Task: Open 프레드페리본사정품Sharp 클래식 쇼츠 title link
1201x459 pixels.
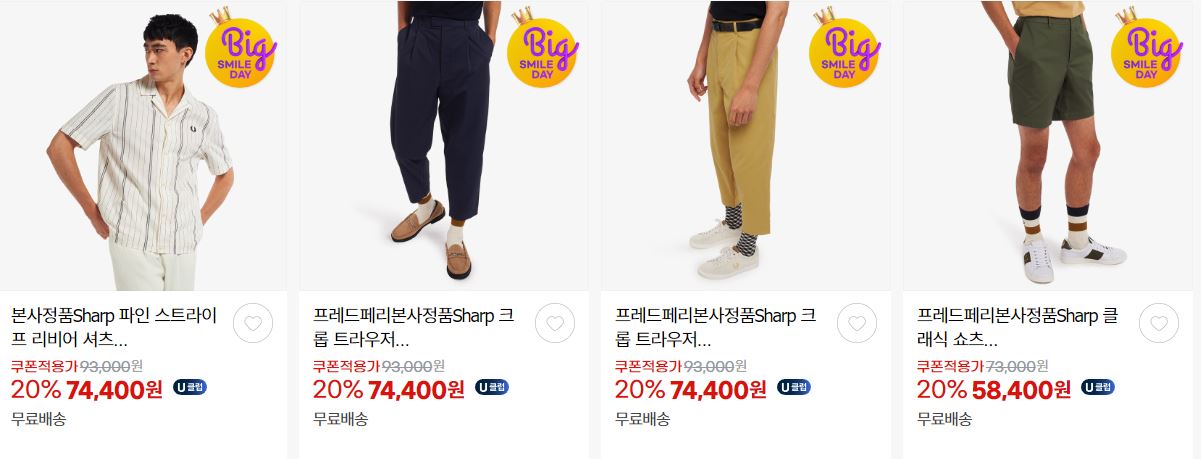Action: pyautogui.click(x=1018, y=326)
